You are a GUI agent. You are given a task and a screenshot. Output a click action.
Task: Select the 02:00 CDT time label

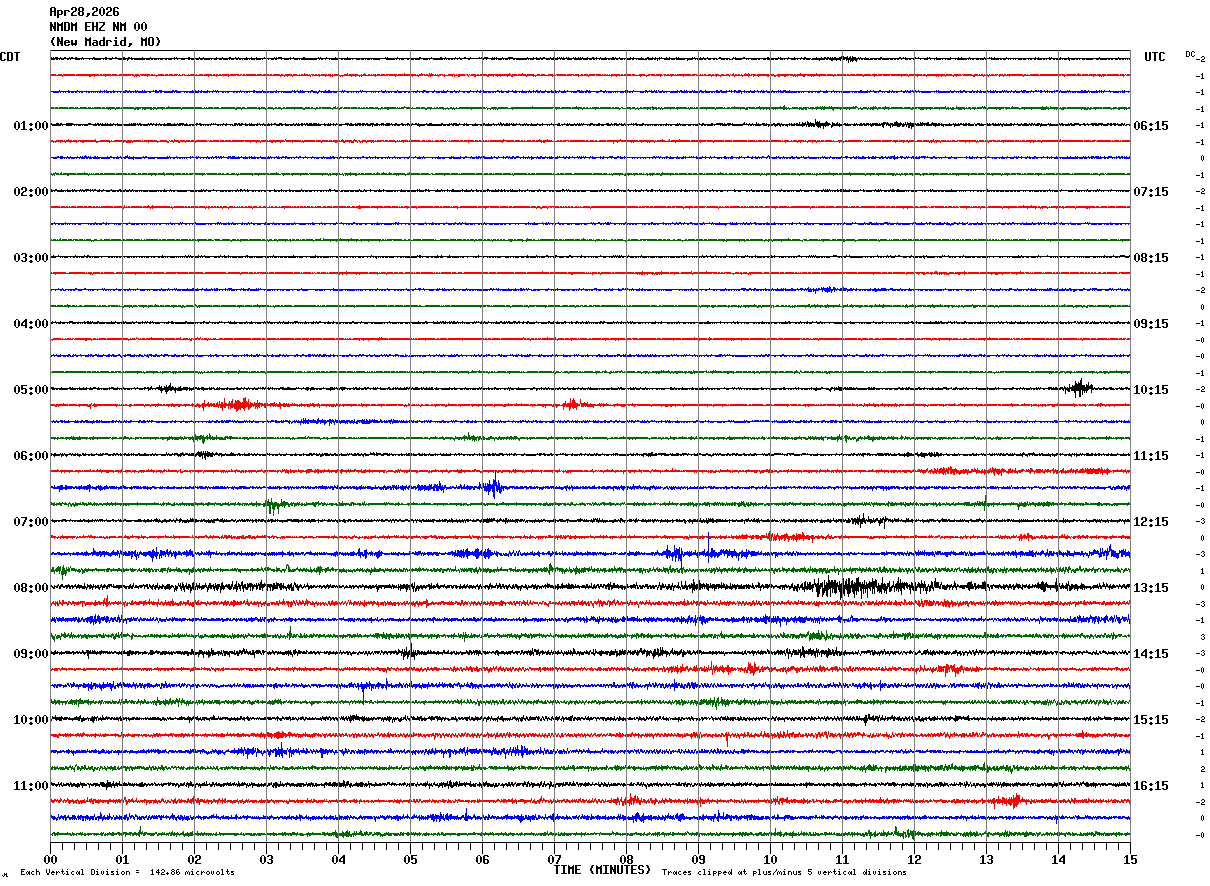[31, 192]
